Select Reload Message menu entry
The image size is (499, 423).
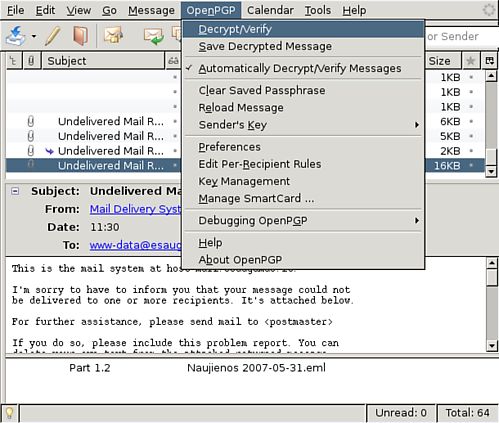pyautogui.click(x=303, y=108)
